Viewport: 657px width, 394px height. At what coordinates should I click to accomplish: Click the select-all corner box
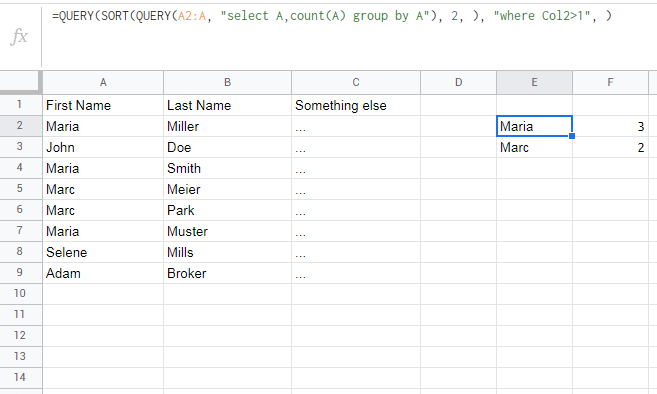(21, 83)
